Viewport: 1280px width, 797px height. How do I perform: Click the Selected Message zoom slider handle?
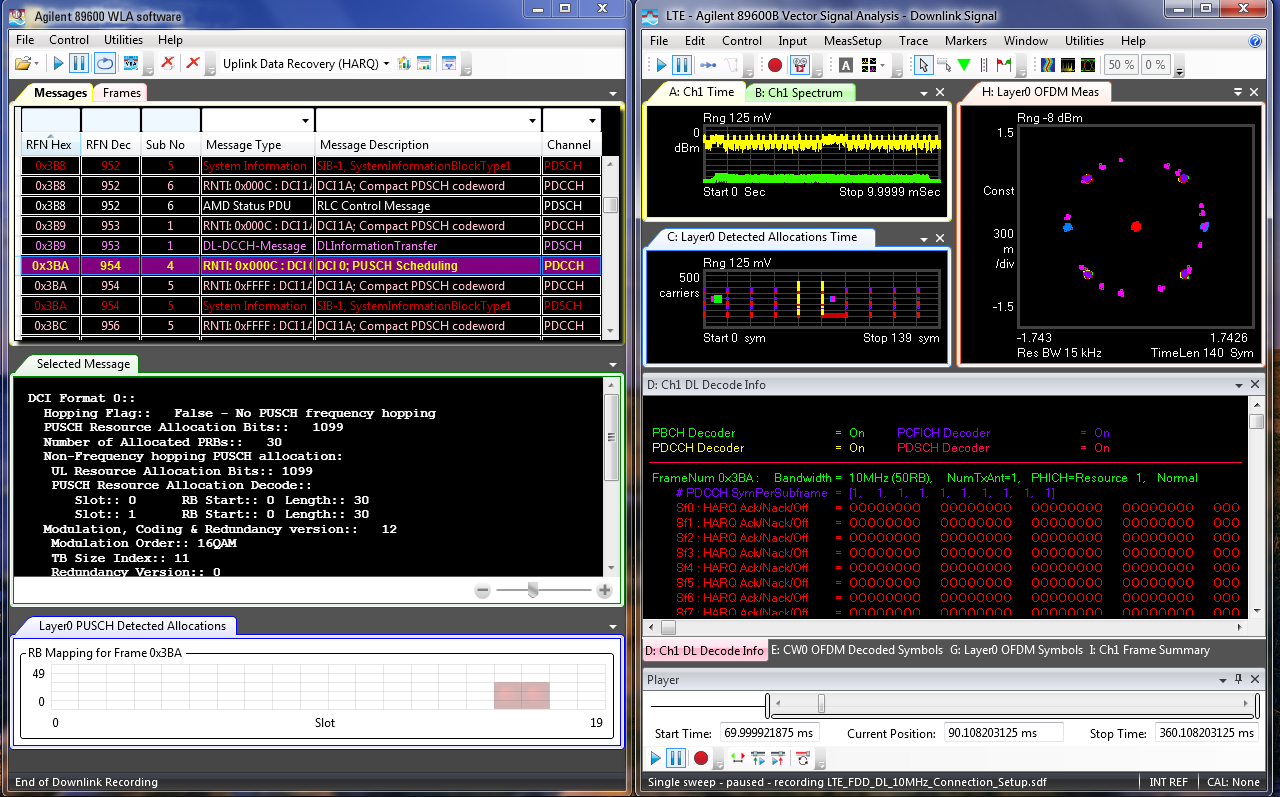(533, 591)
